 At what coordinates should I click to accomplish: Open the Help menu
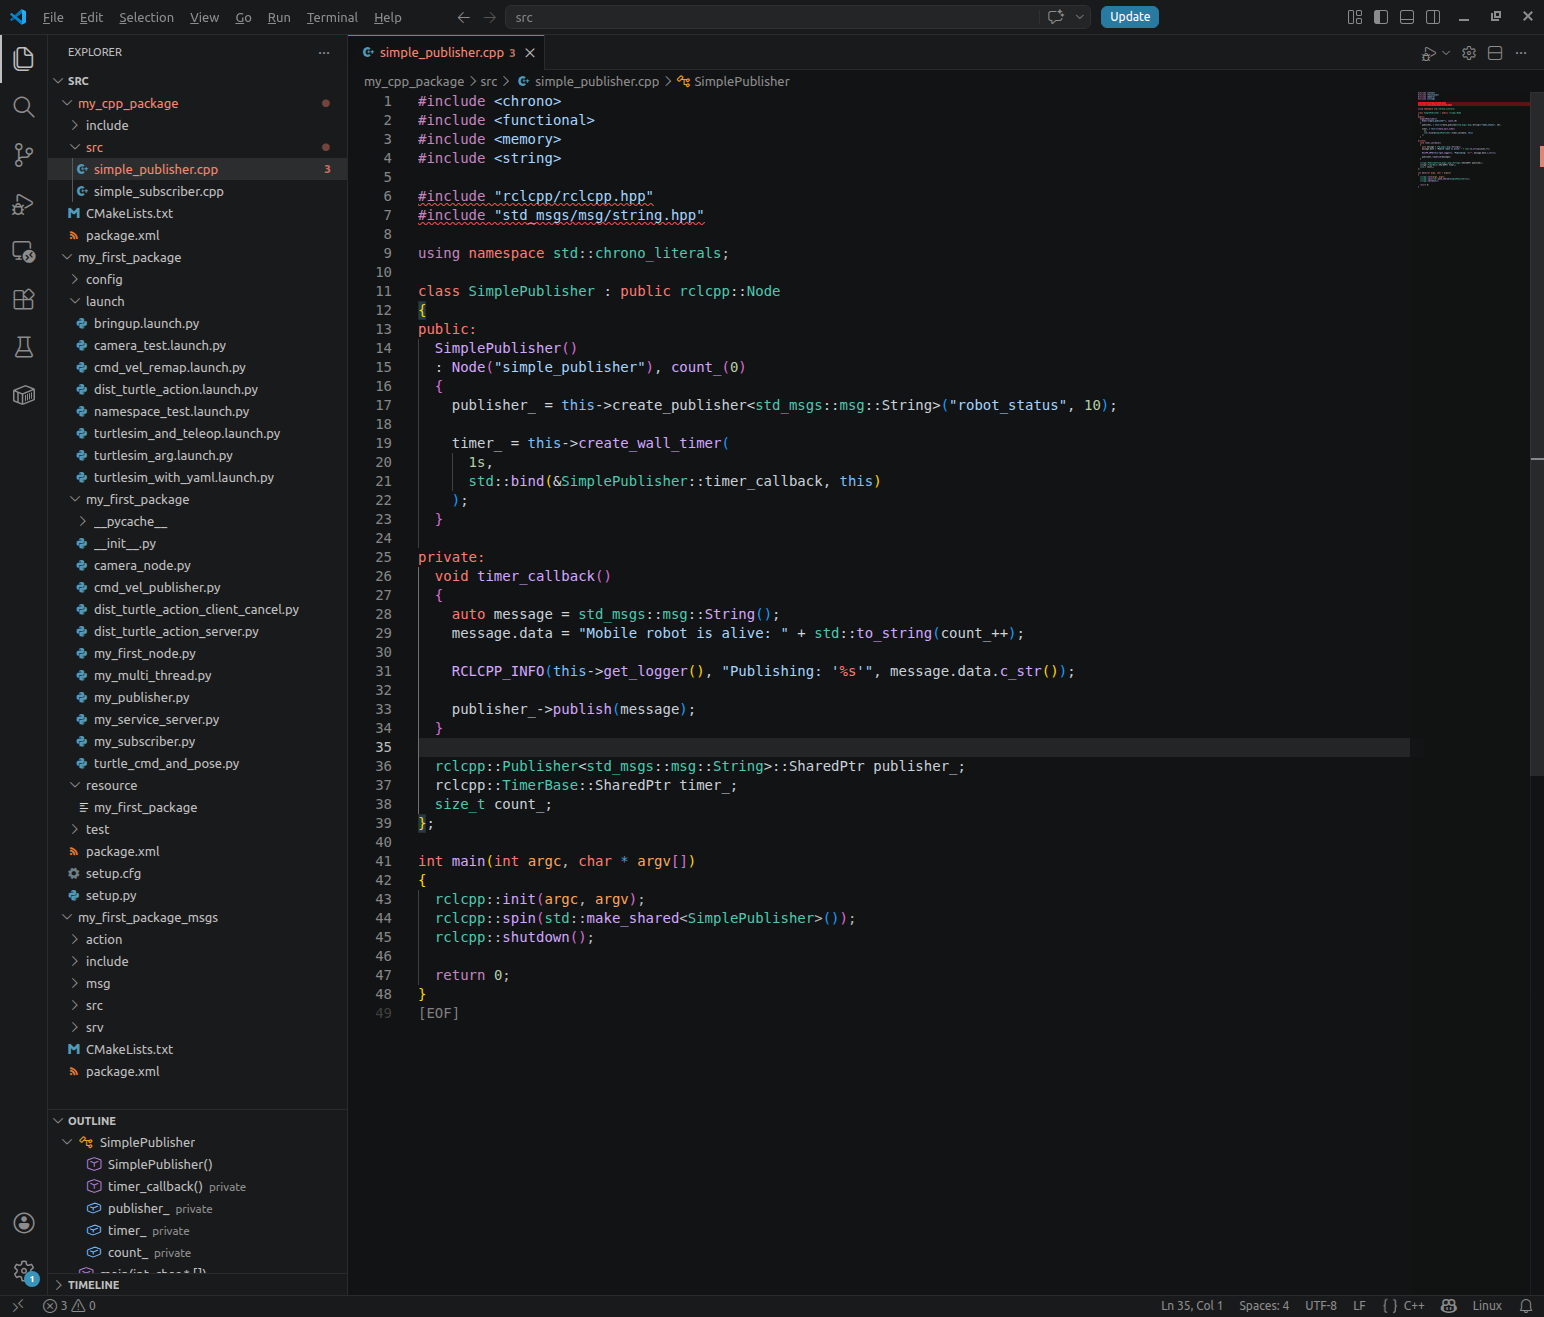[x=388, y=17]
